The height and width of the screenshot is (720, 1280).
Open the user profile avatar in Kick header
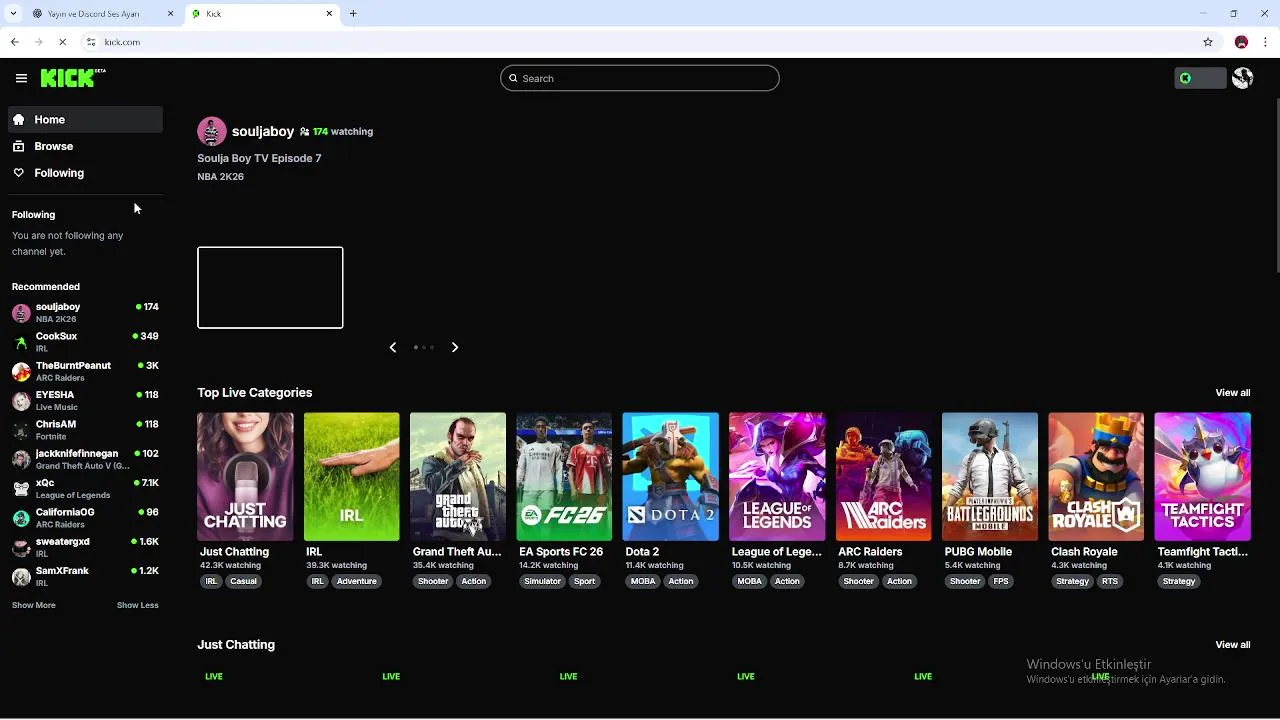click(1243, 78)
